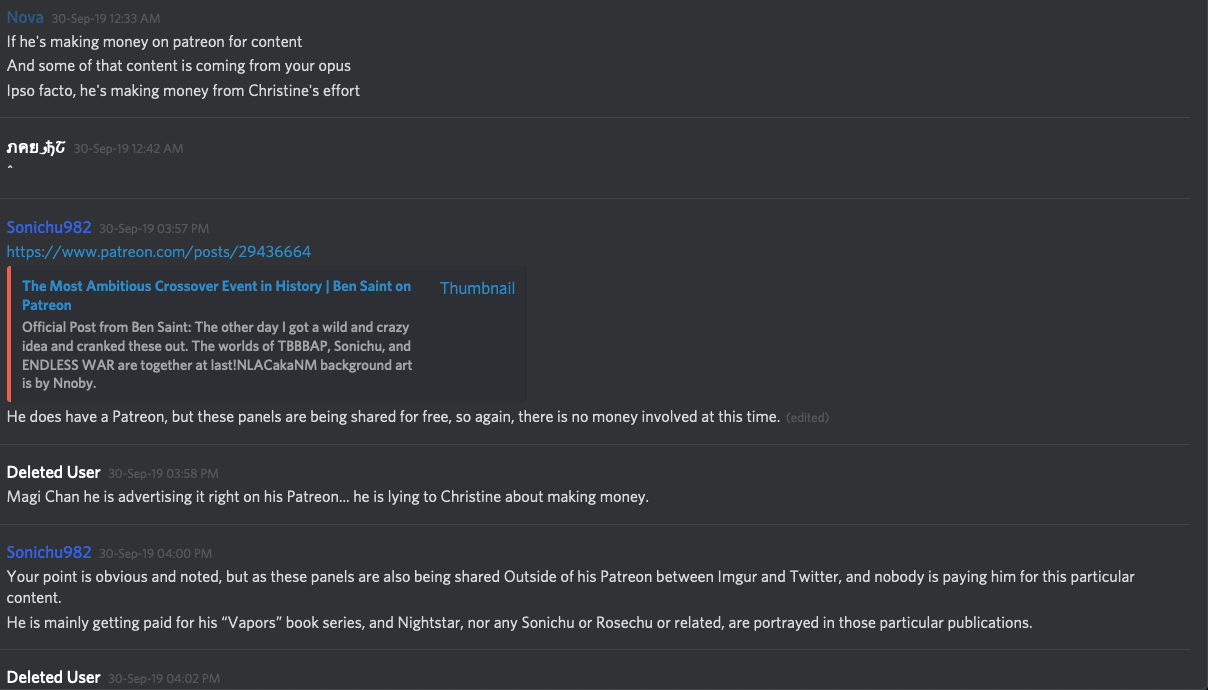Click the Sonichu982 username at 04:00 PM
This screenshot has width=1208, height=690.
49,553
